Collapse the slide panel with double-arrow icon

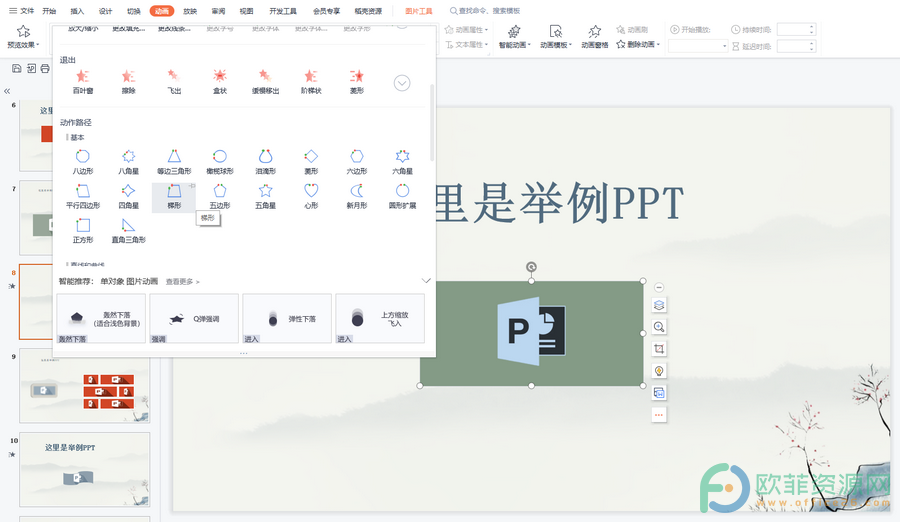tap(7, 91)
